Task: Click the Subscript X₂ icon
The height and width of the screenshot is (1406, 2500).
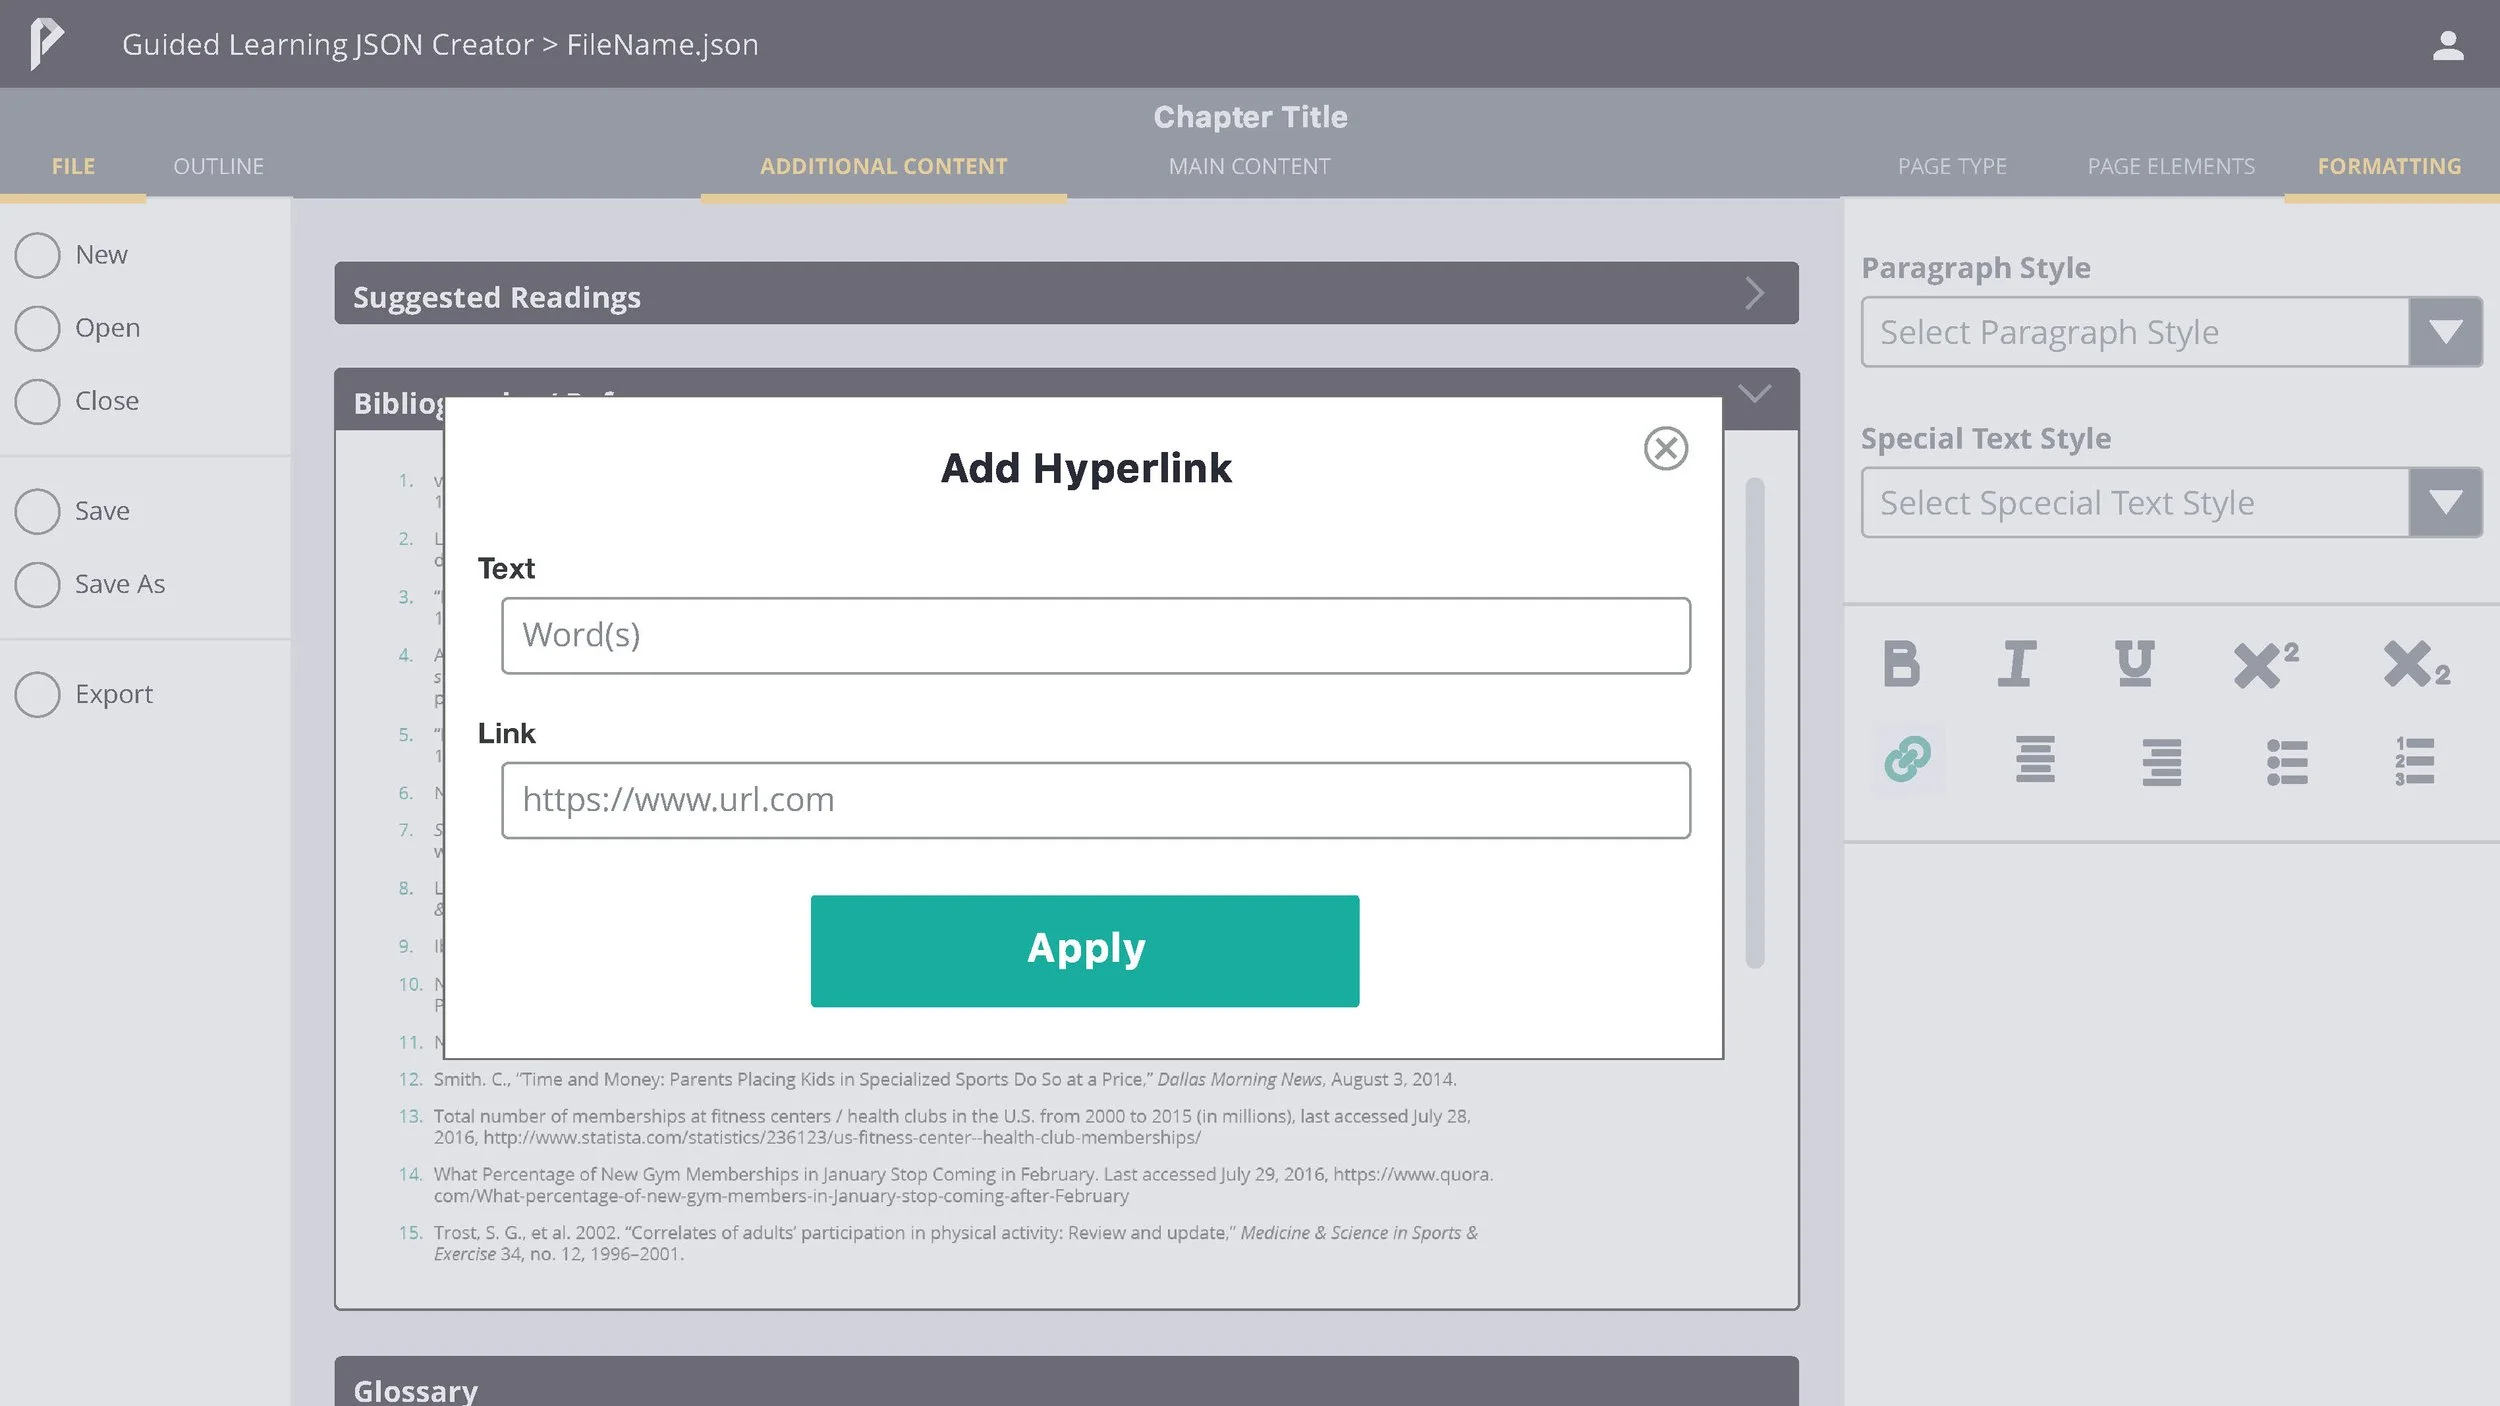Action: 2415,664
